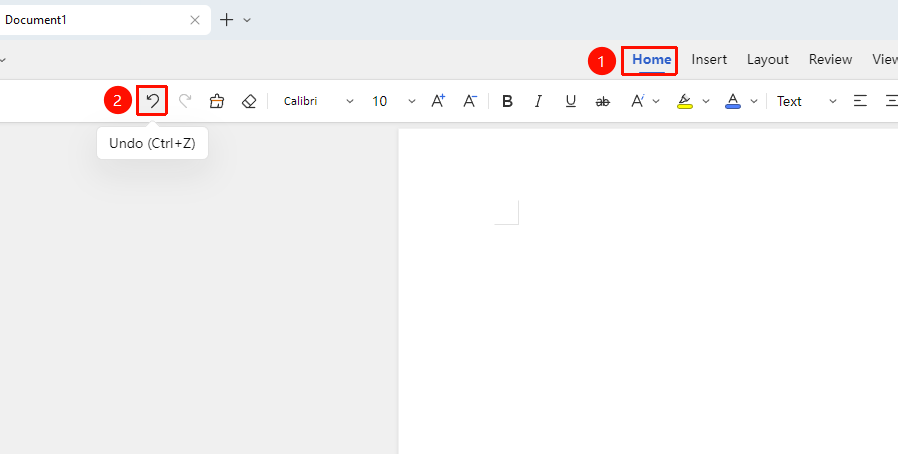Click the Clear Formatting eraser icon
898x454 pixels.
249,101
